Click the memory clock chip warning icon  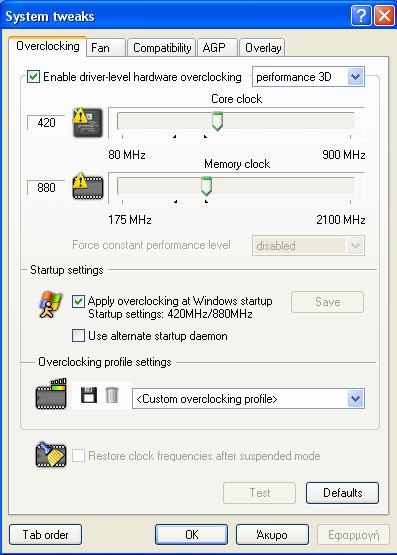tap(88, 187)
